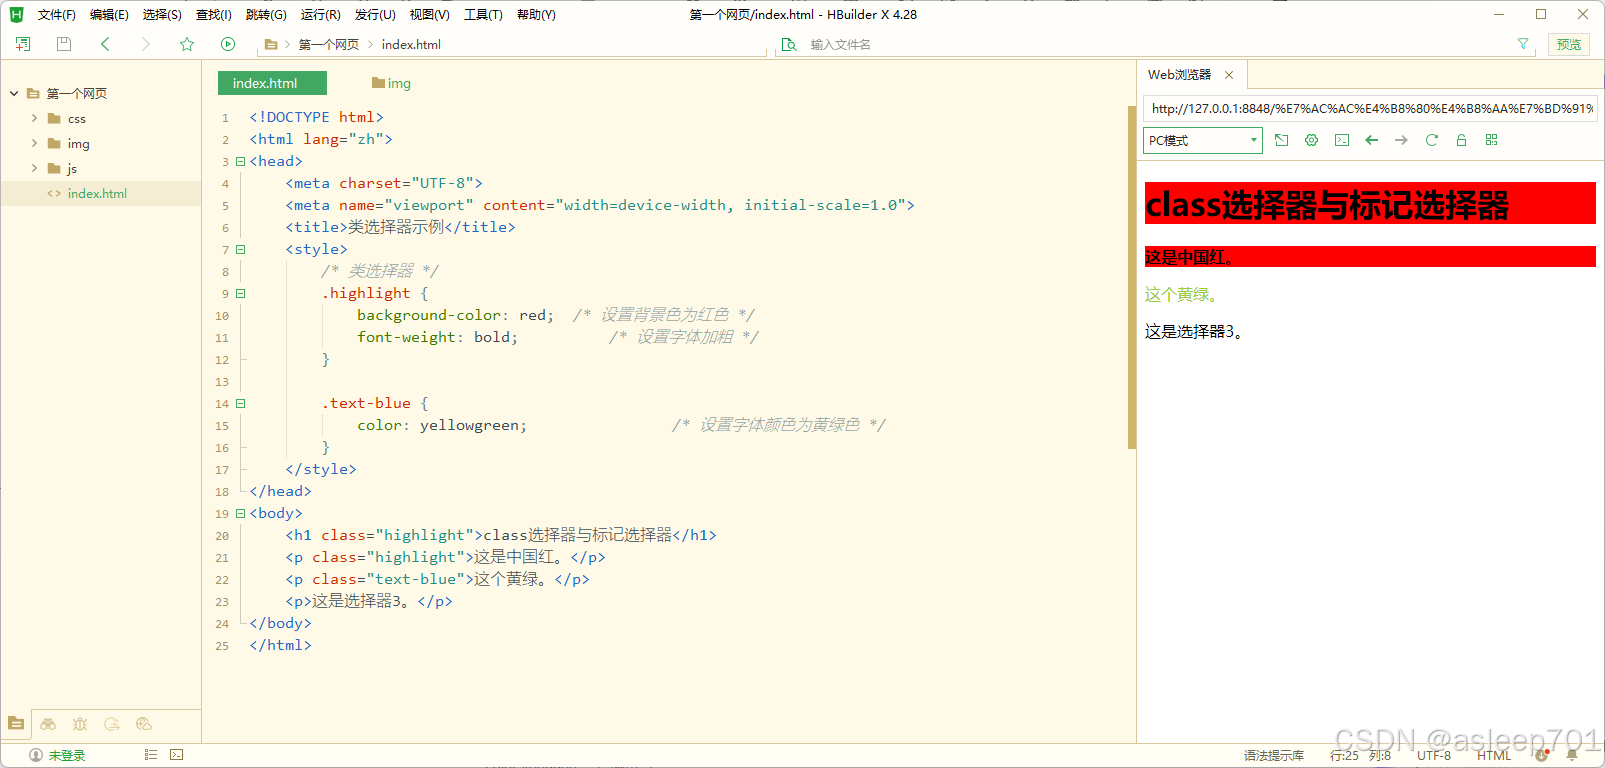
Task: Open the PC模式 device mode dropdown
Action: (x=1203, y=140)
